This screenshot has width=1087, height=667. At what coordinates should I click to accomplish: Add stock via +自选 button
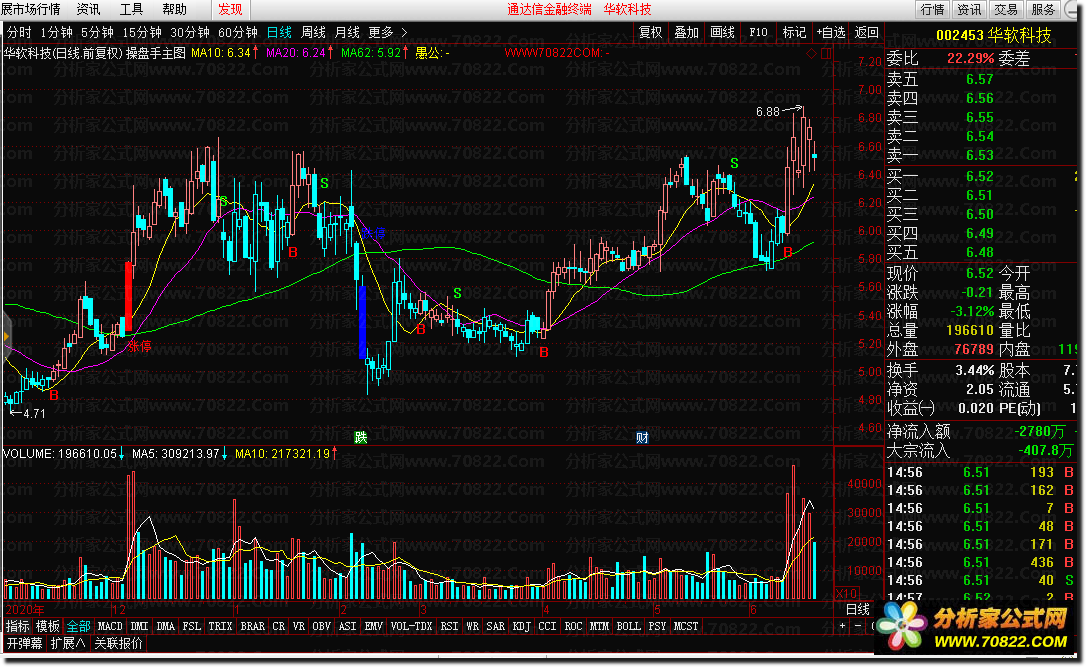831,33
